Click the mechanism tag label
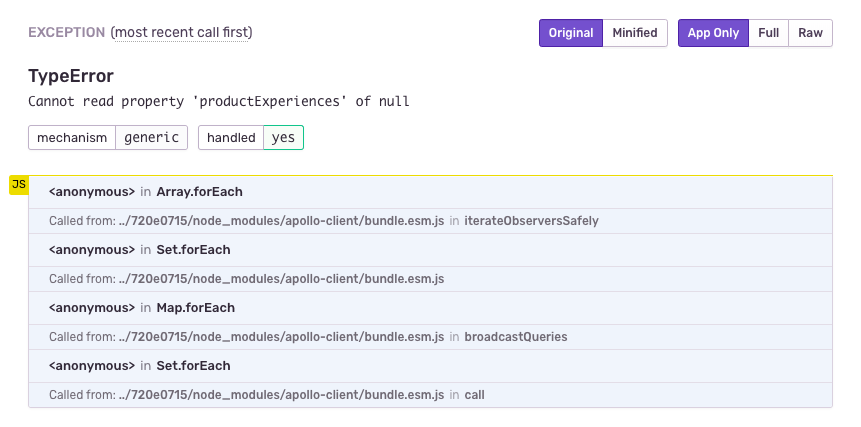861x427 pixels. pos(72,138)
